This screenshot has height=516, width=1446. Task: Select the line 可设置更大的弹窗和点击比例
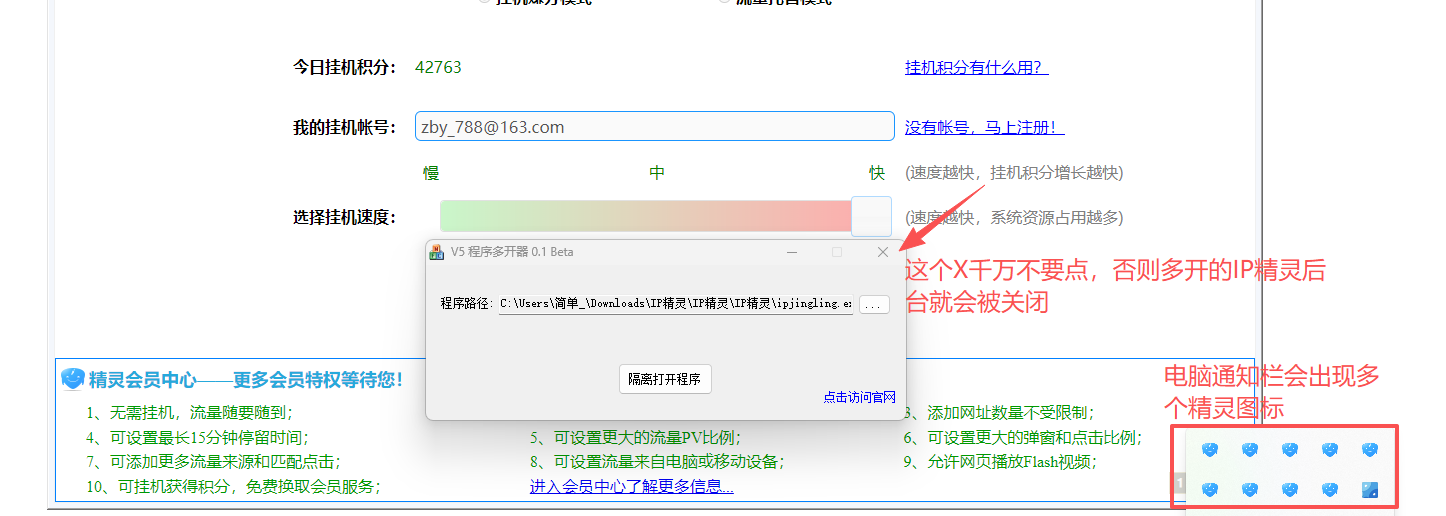[1021, 437]
